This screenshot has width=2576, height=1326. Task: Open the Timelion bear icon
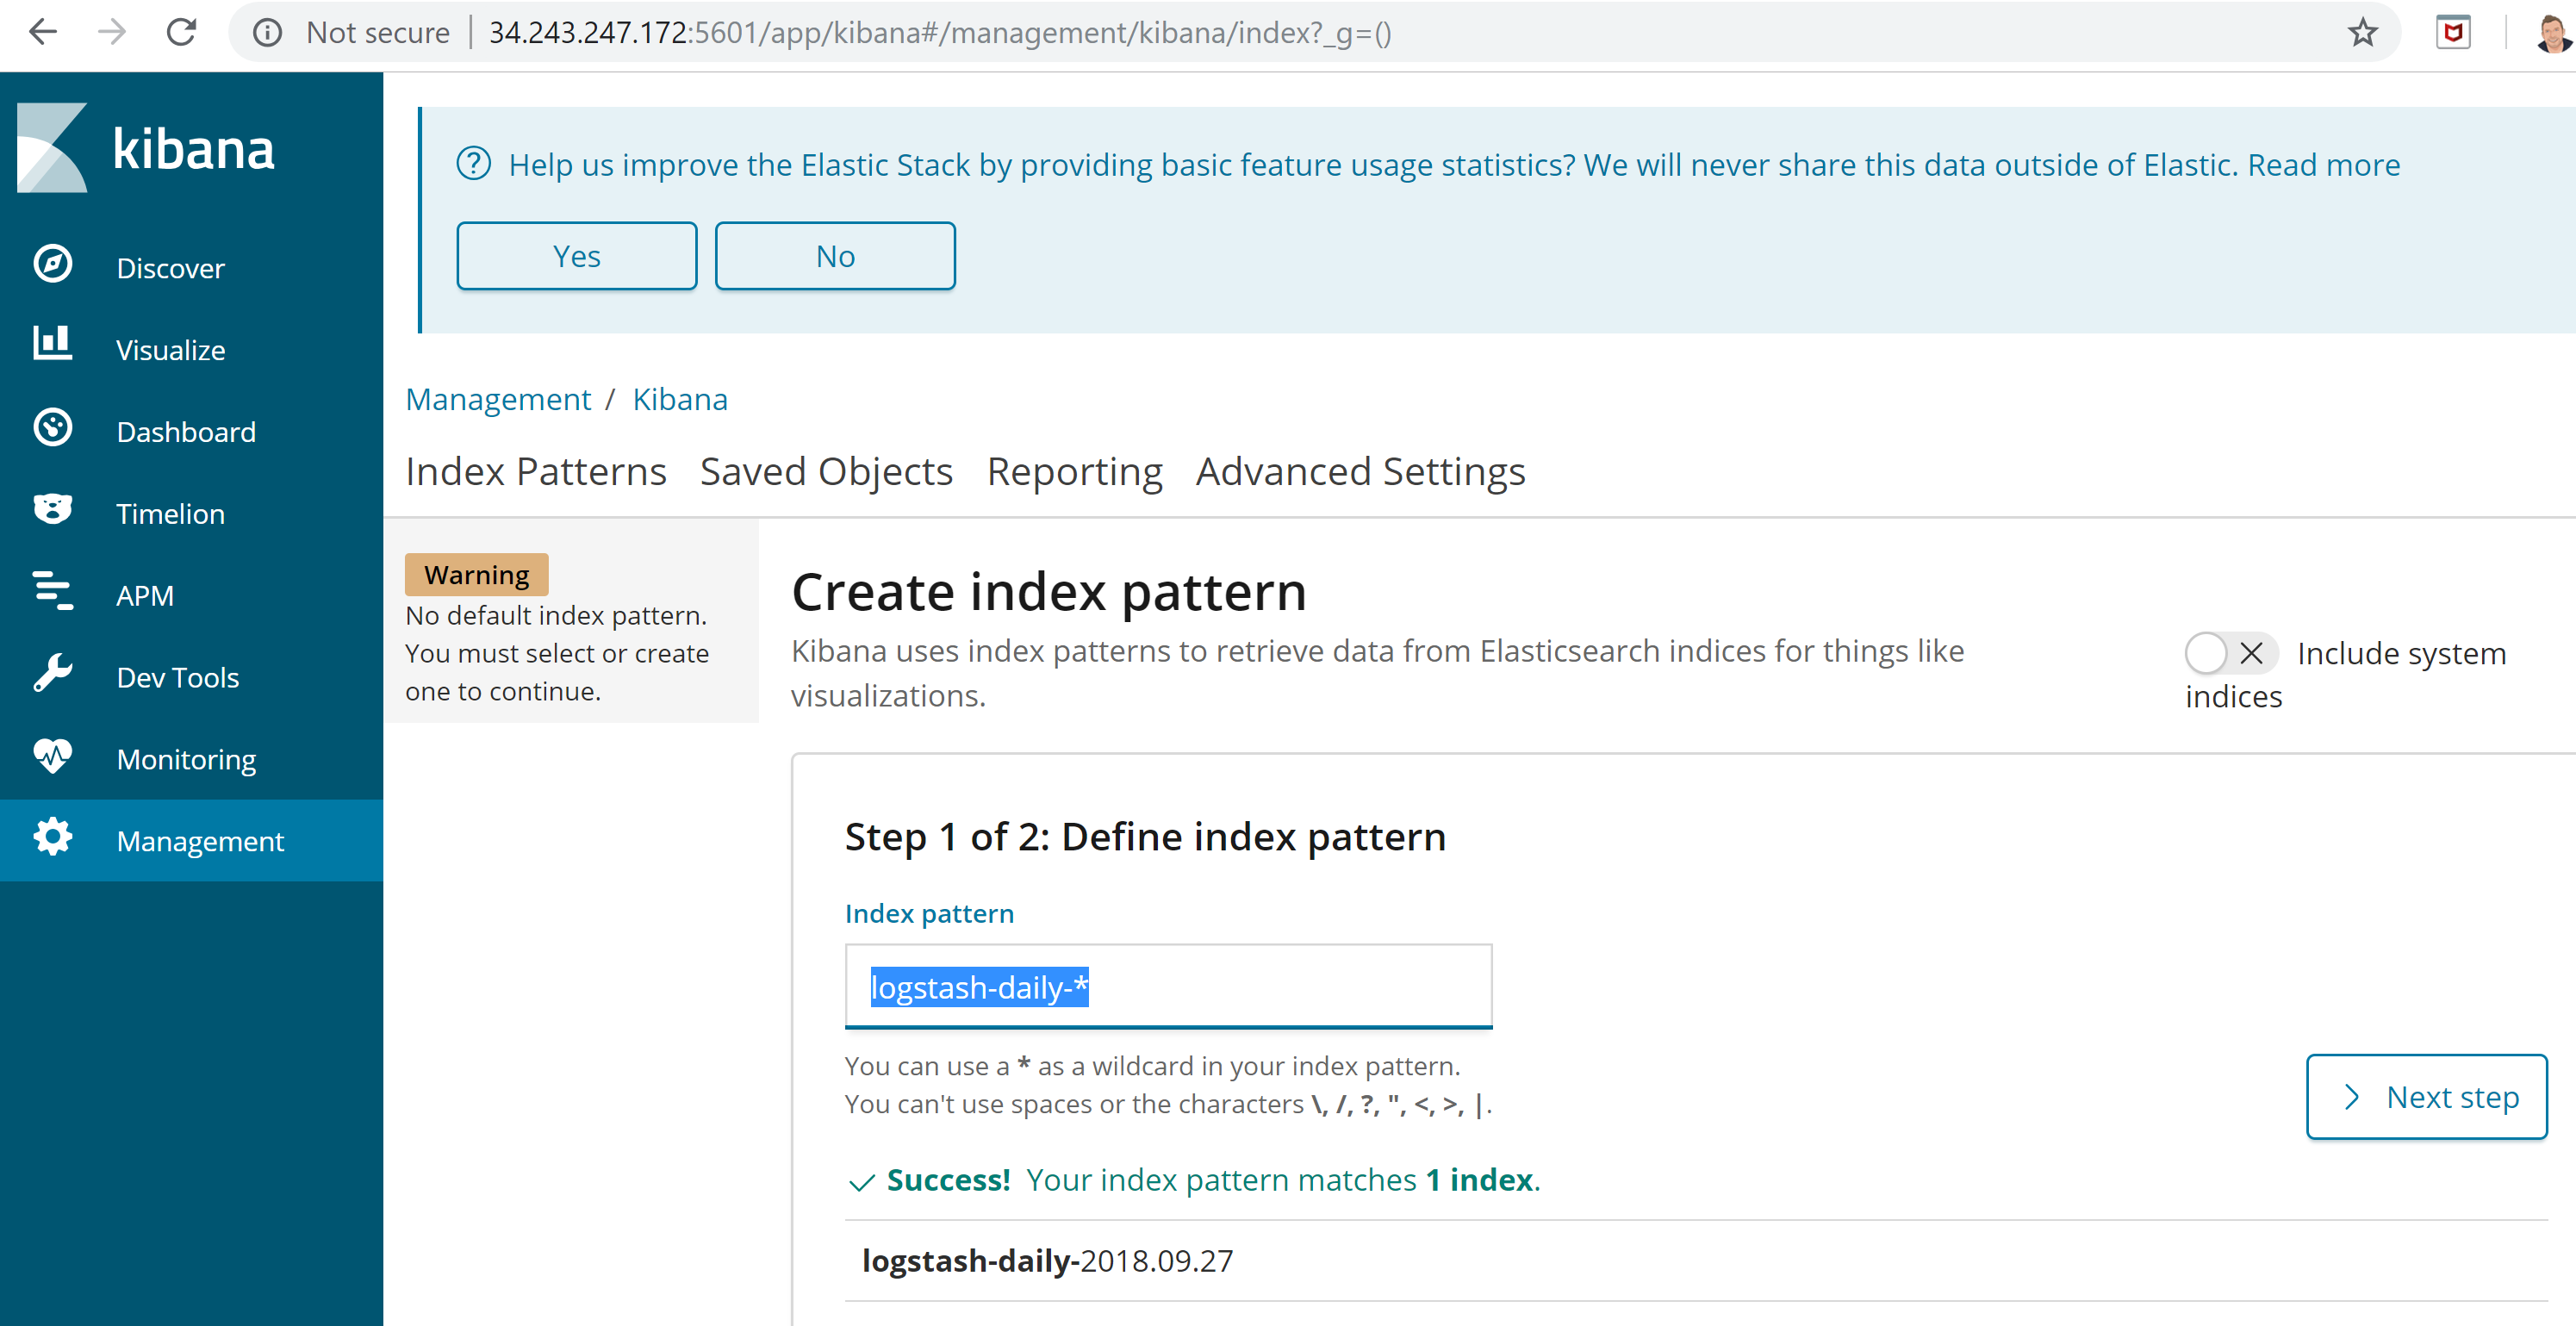pos(52,510)
